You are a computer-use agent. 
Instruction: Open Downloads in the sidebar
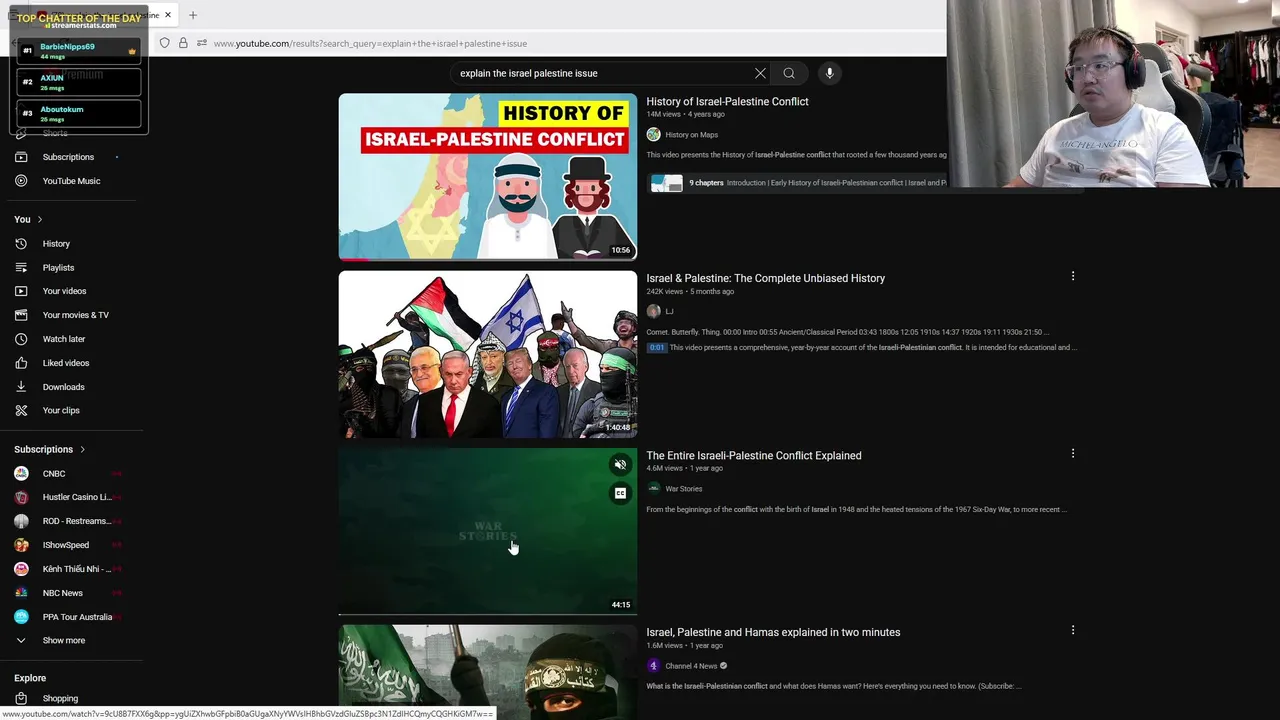(x=63, y=387)
